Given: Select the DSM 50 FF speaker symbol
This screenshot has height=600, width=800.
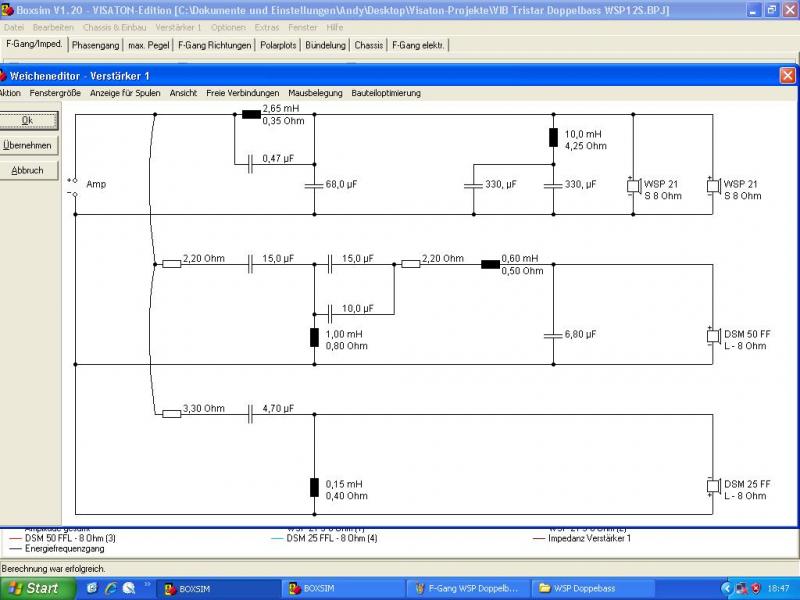Looking at the screenshot, I should pos(712,335).
